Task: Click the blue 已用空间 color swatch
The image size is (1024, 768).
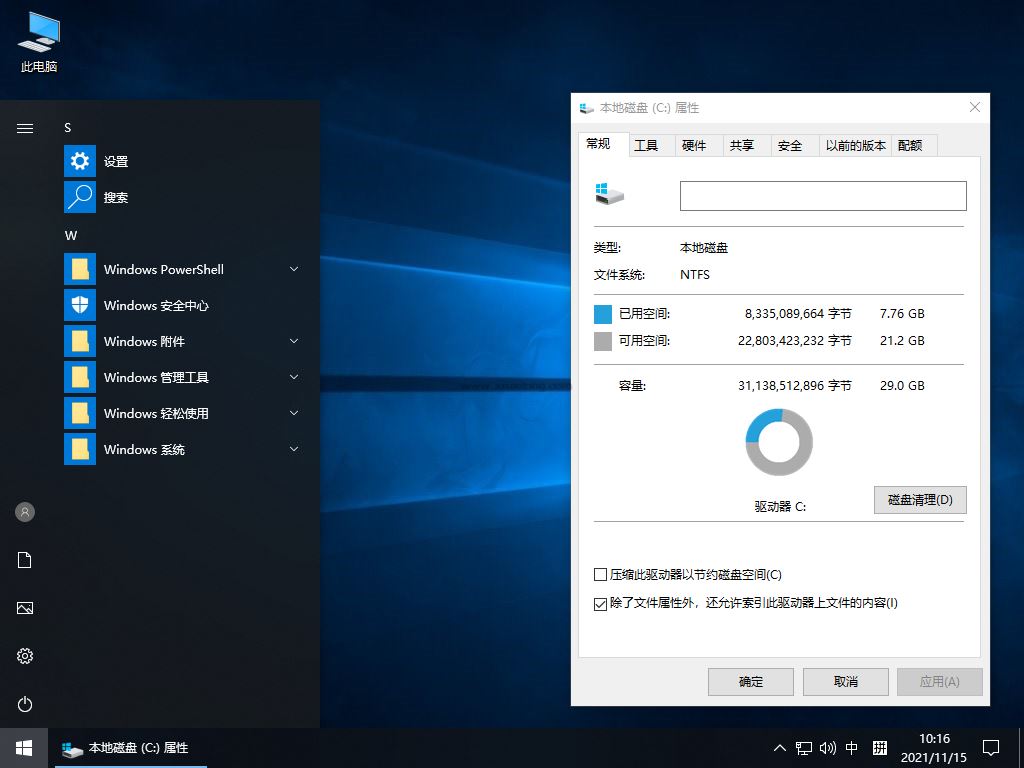Action: [603, 314]
